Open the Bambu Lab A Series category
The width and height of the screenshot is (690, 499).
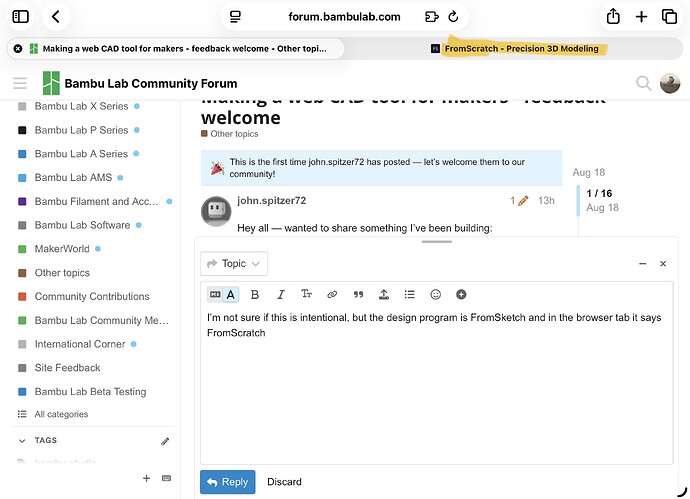coord(81,154)
